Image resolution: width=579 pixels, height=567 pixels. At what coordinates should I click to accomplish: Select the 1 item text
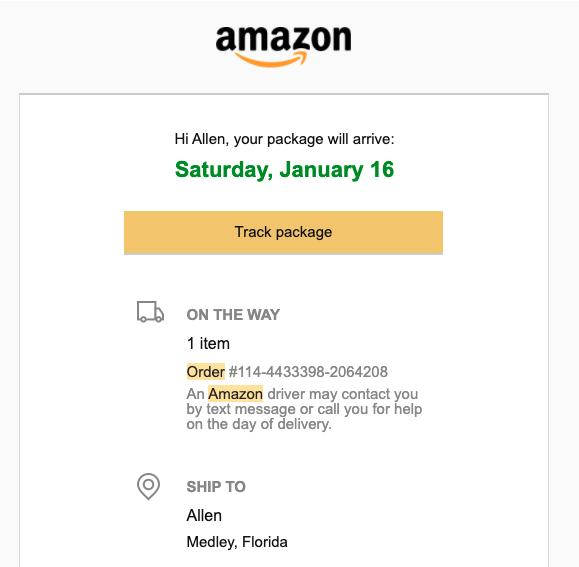(x=208, y=343)
